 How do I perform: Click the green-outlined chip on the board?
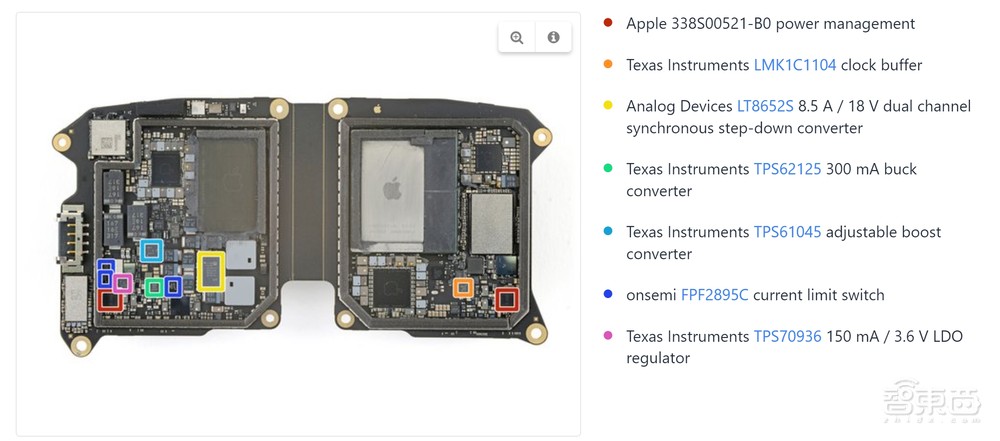154,287
